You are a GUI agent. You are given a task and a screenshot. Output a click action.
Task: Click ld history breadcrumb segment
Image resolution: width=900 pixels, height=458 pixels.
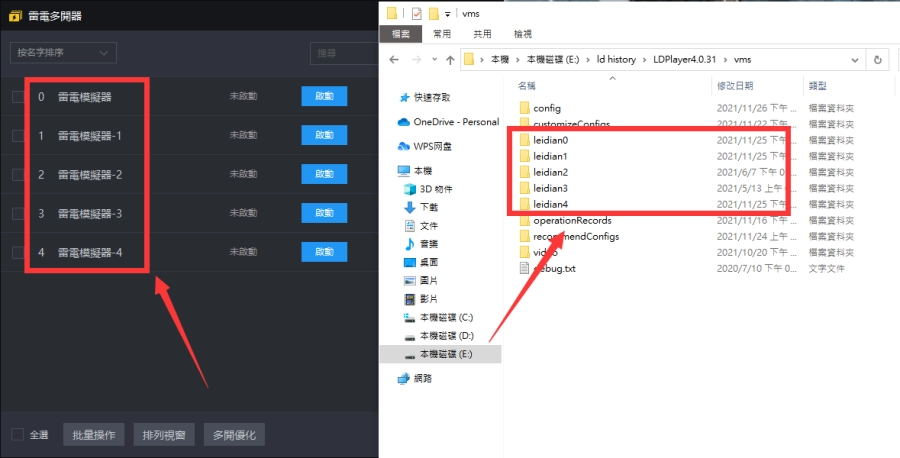616,60
